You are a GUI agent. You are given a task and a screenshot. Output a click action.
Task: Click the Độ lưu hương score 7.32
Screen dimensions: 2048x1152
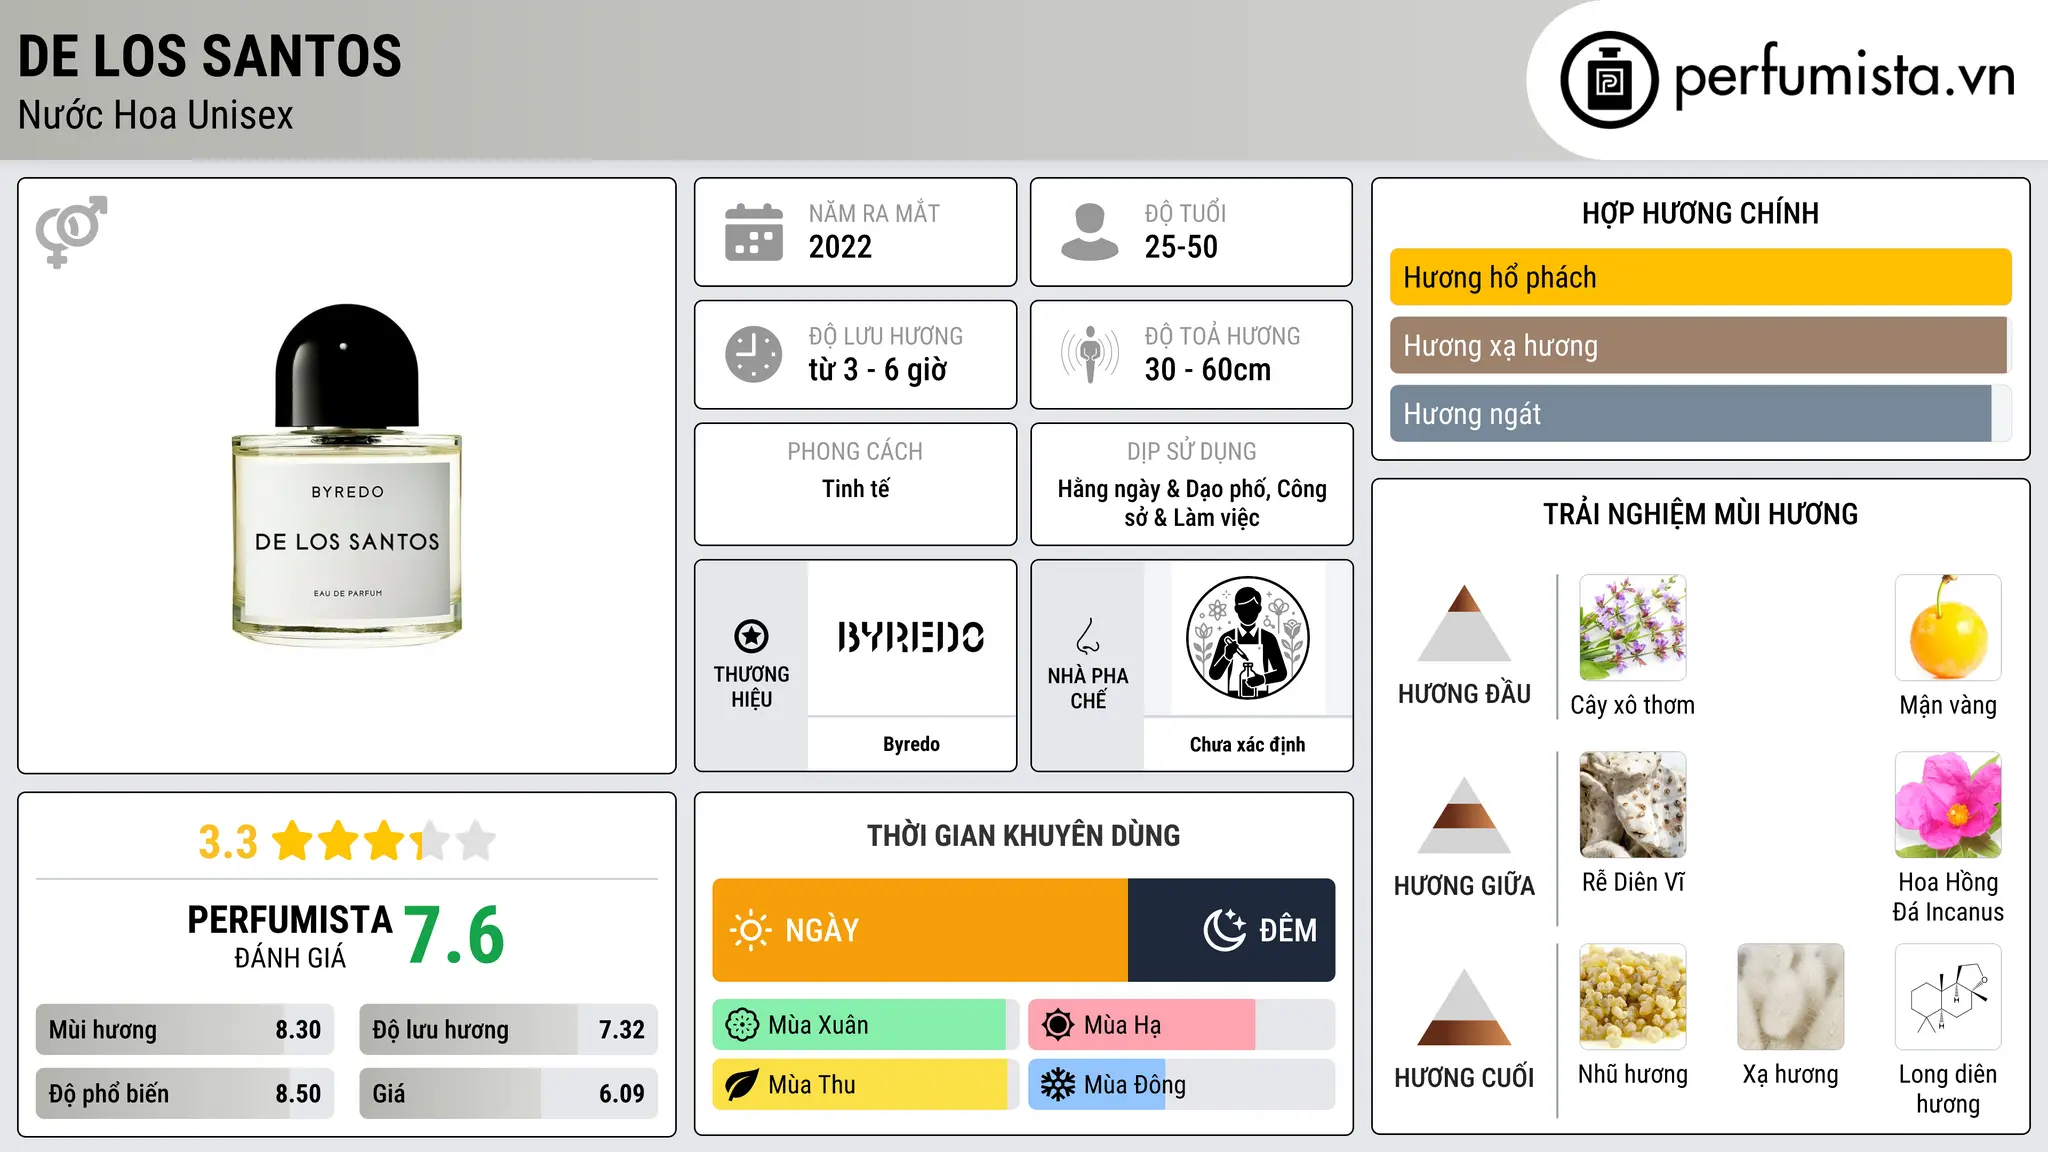pyautogui.click(x=622, y=1030)
